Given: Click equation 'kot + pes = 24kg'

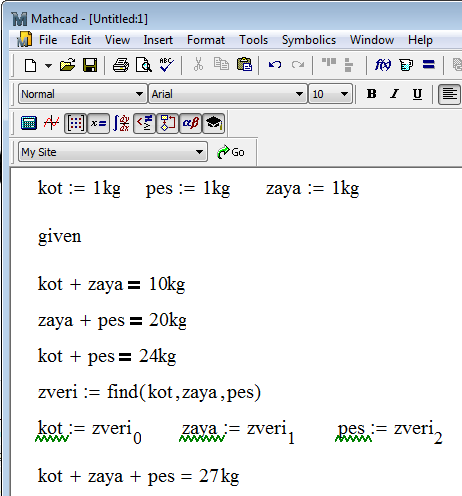Looking at the screenshot, I should coord(107,356).
